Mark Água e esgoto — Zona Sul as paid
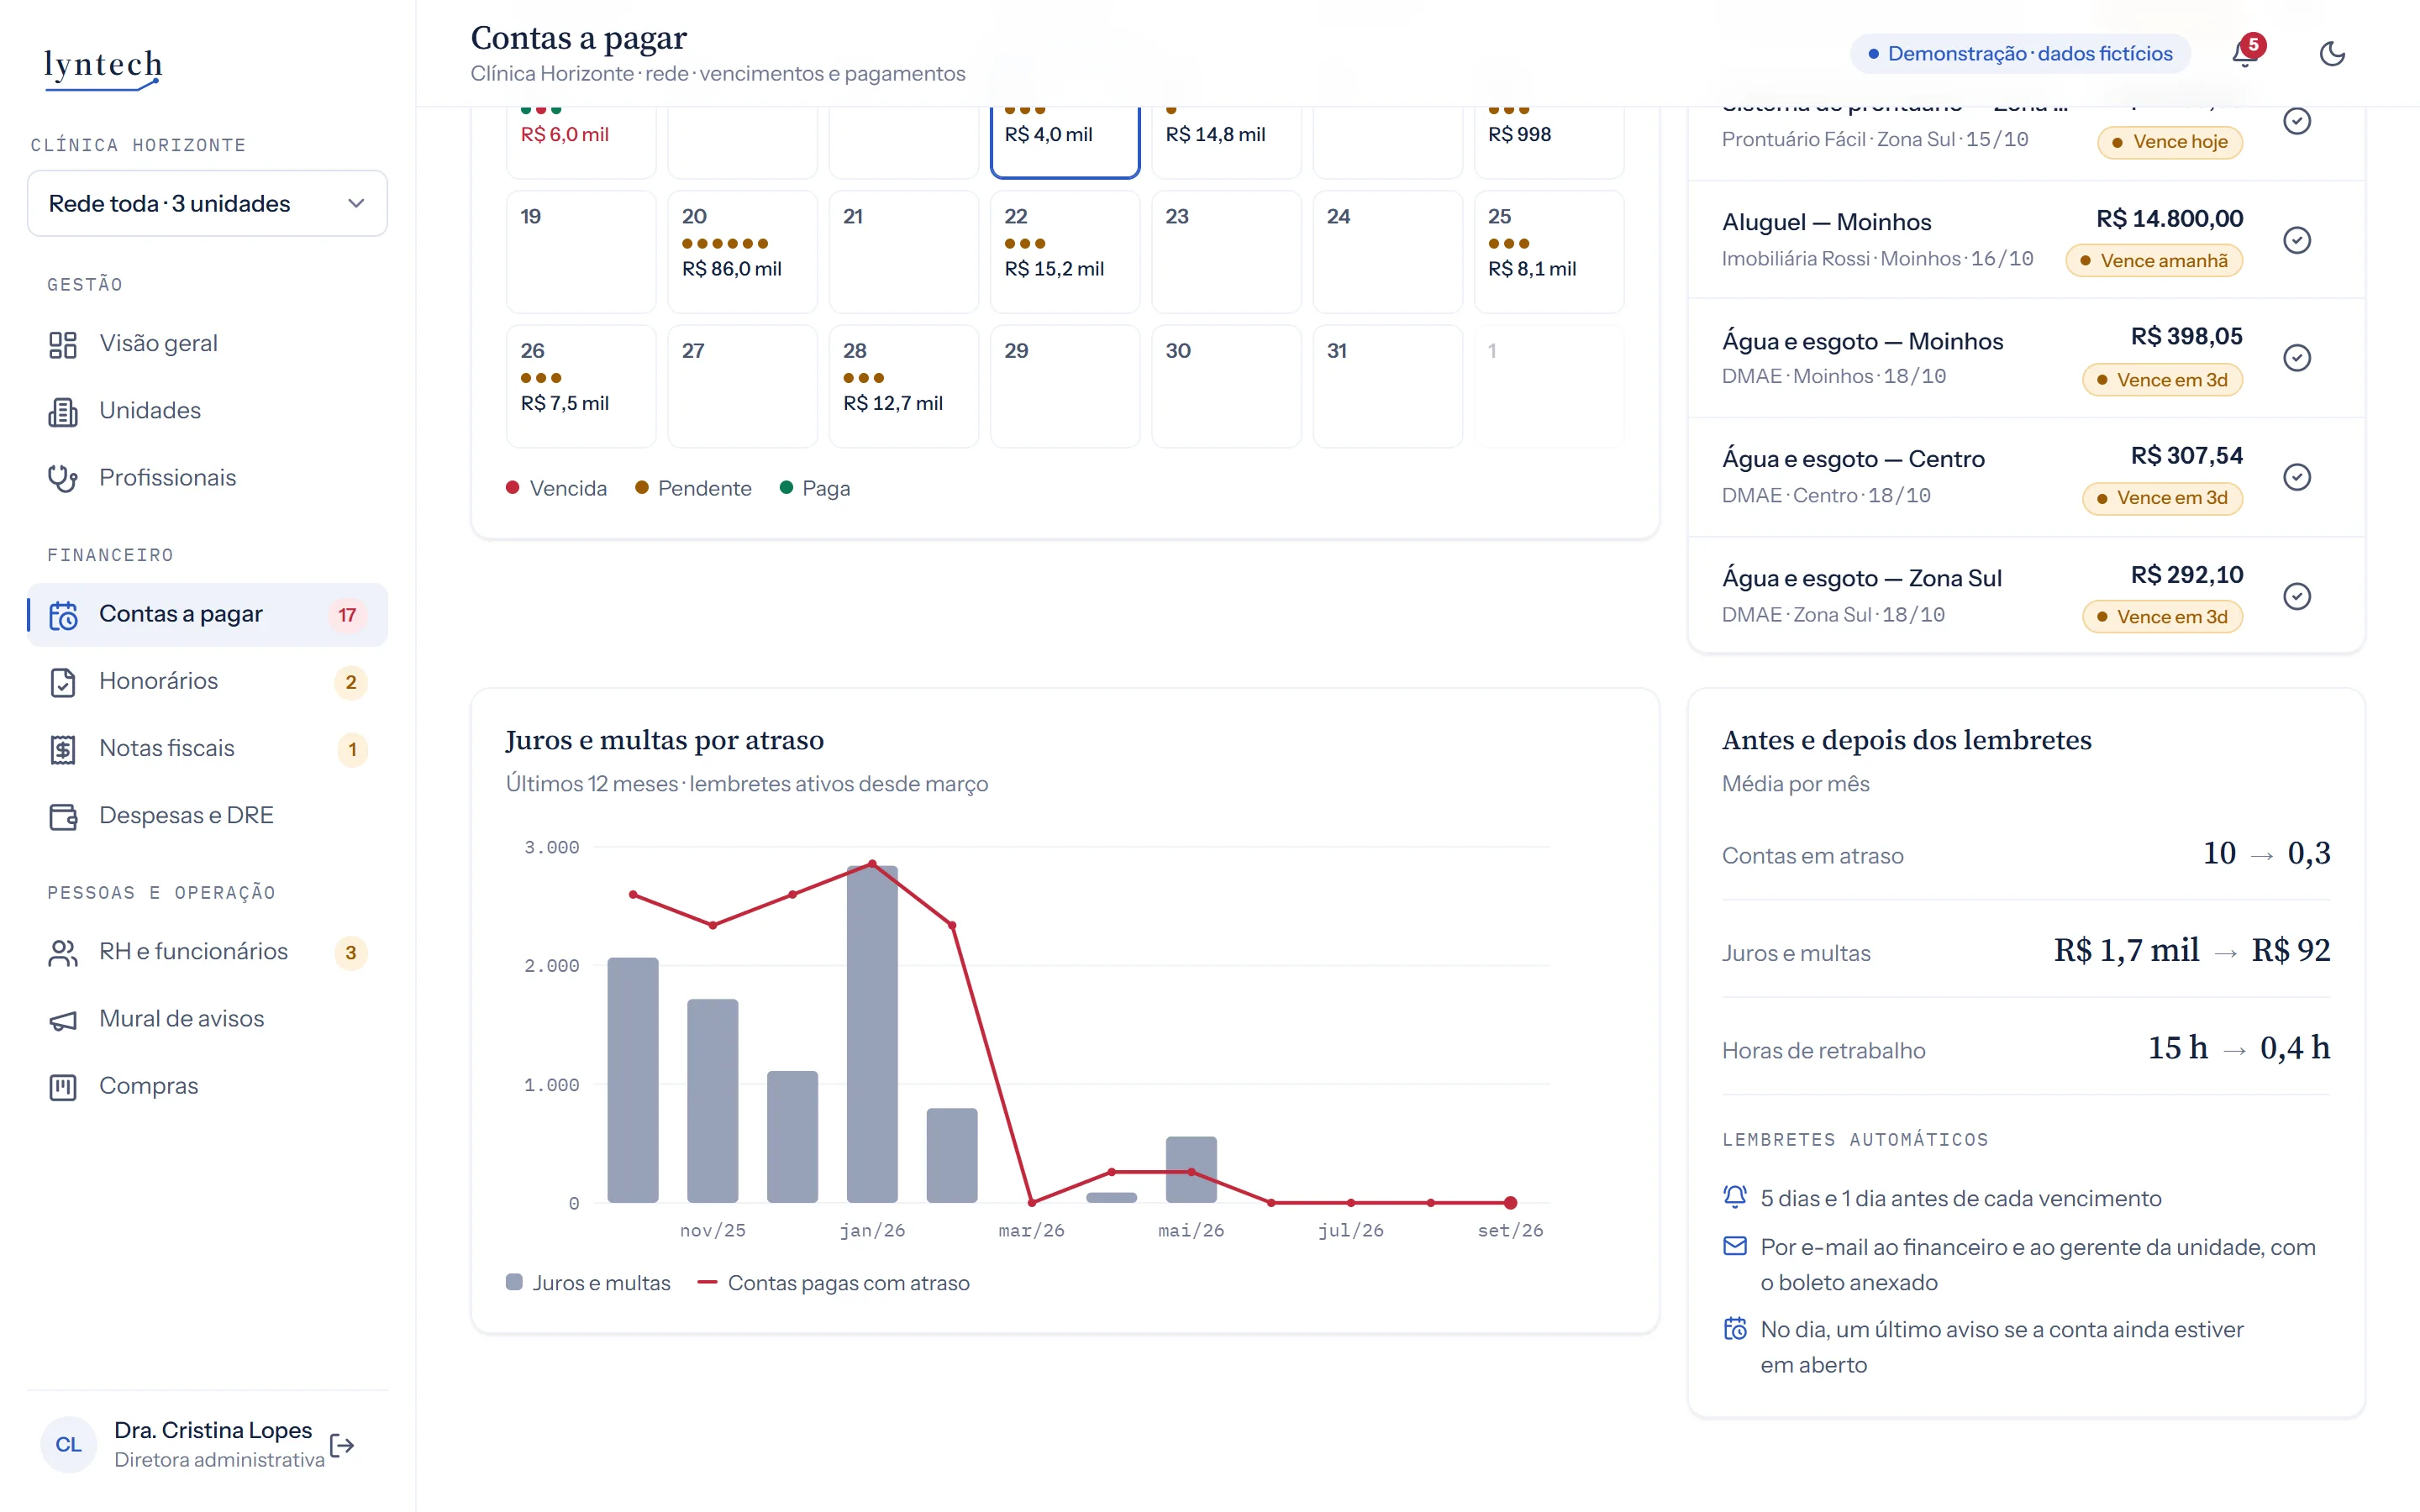 click(2297, 596)
